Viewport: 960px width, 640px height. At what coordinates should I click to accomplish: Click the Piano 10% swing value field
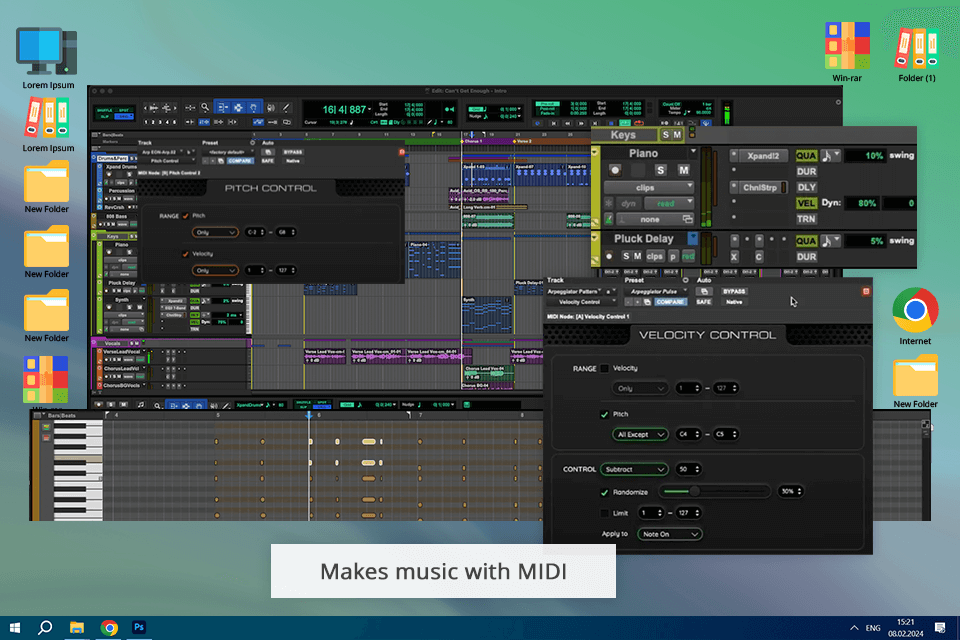pos(864,156)
